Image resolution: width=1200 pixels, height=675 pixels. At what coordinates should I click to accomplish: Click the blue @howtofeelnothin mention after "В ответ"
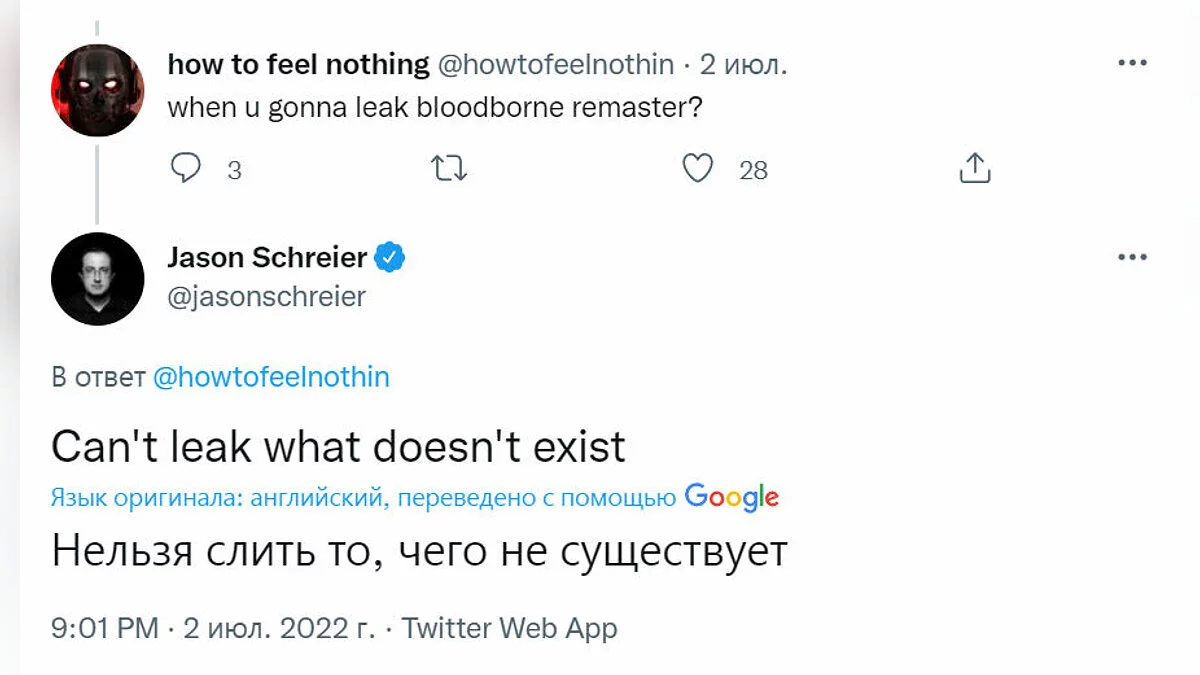[271, 377]
